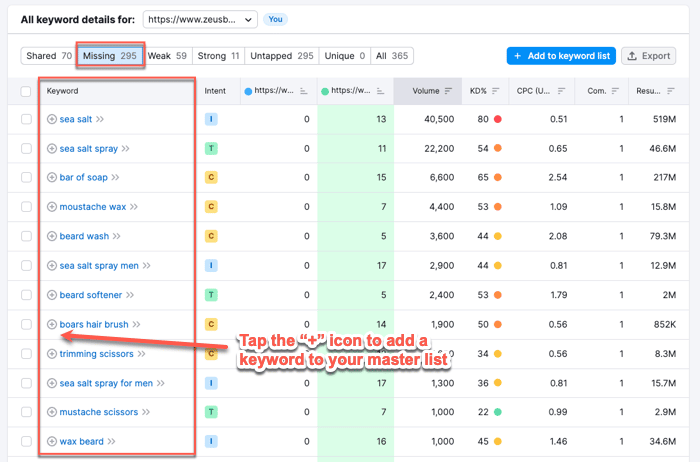Click the 'Add to keyword list' button
700x462 pixels.
tap(560, 56)
